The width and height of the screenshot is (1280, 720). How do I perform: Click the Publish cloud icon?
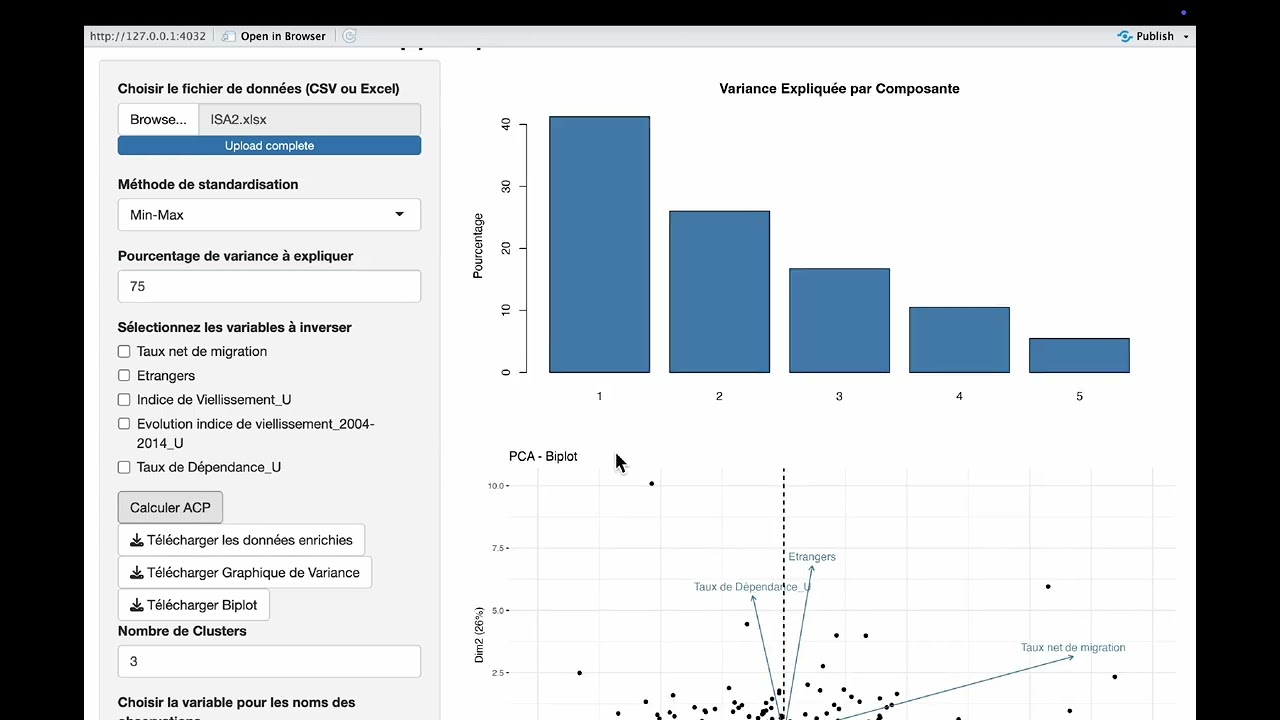[x=1125, y=36]
